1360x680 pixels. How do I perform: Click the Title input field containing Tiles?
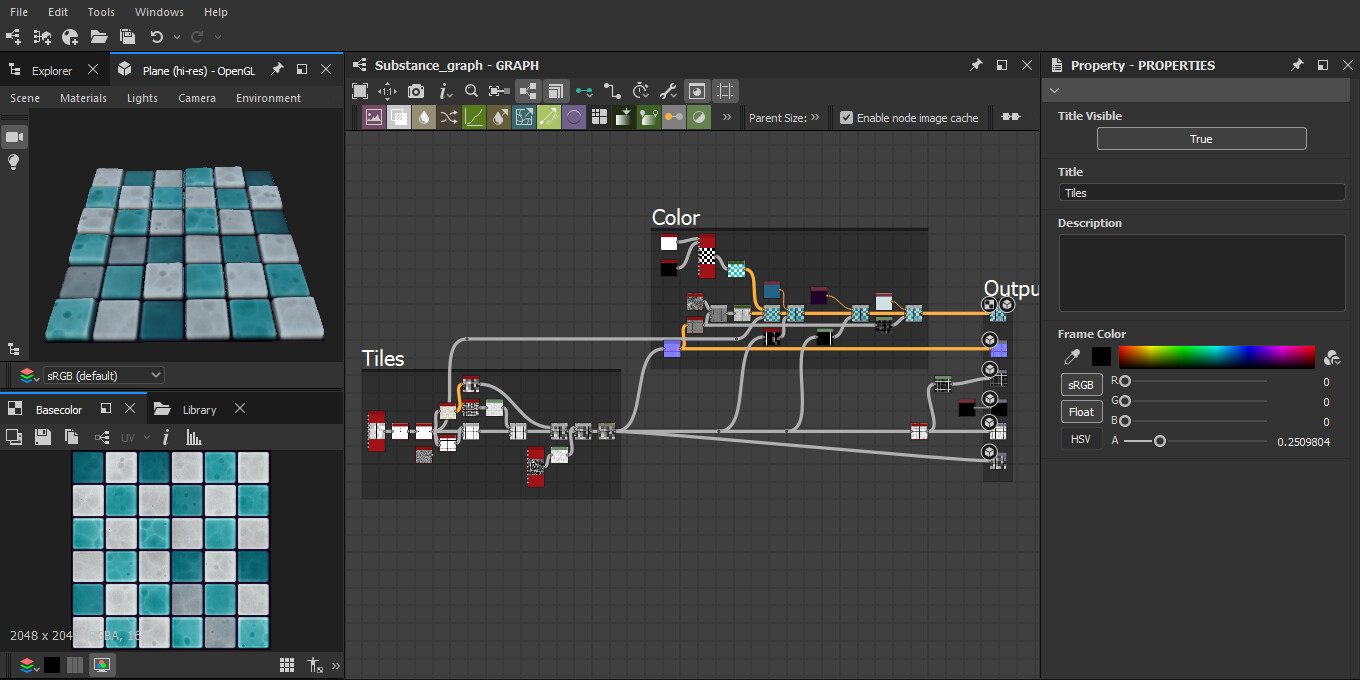pyautogui.click(x=1201, y=192)
